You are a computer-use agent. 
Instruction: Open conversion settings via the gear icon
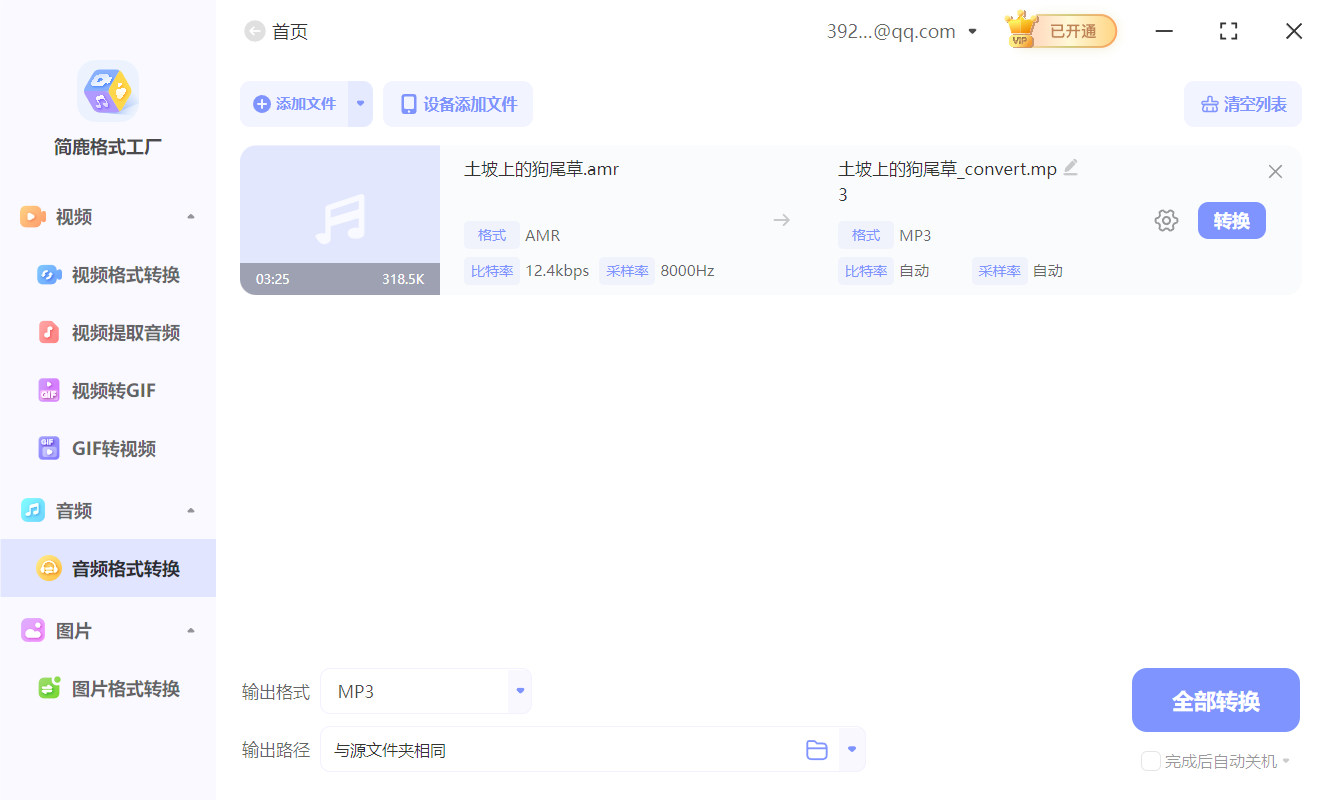tap(1166, 220)
